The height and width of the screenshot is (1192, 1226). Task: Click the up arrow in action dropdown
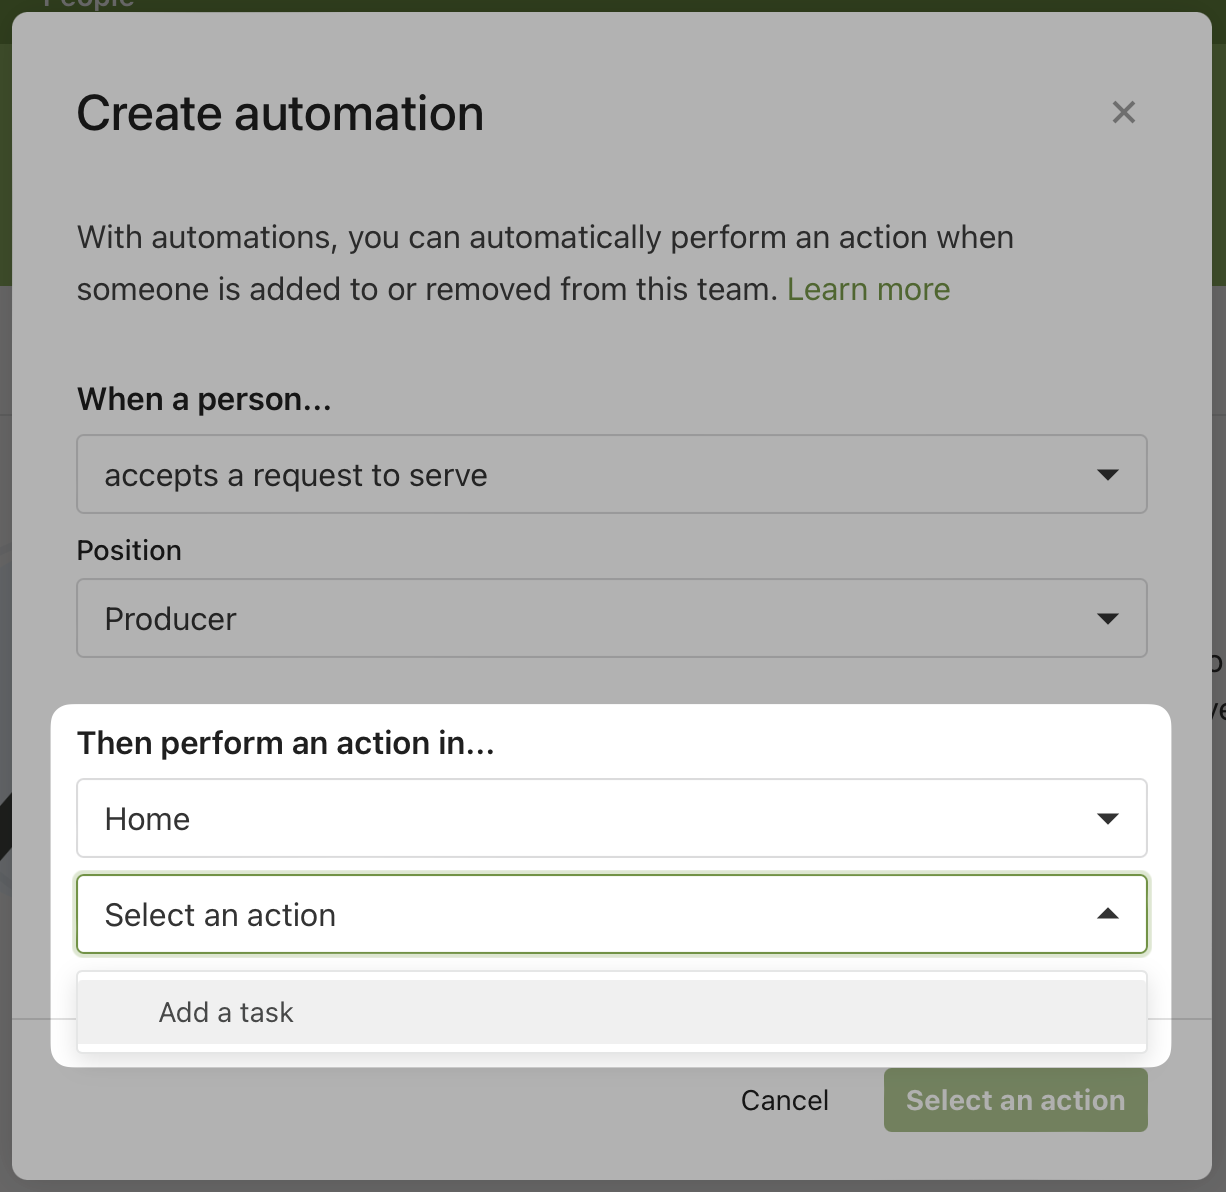pyautogui.click(x=1107, y=914)
